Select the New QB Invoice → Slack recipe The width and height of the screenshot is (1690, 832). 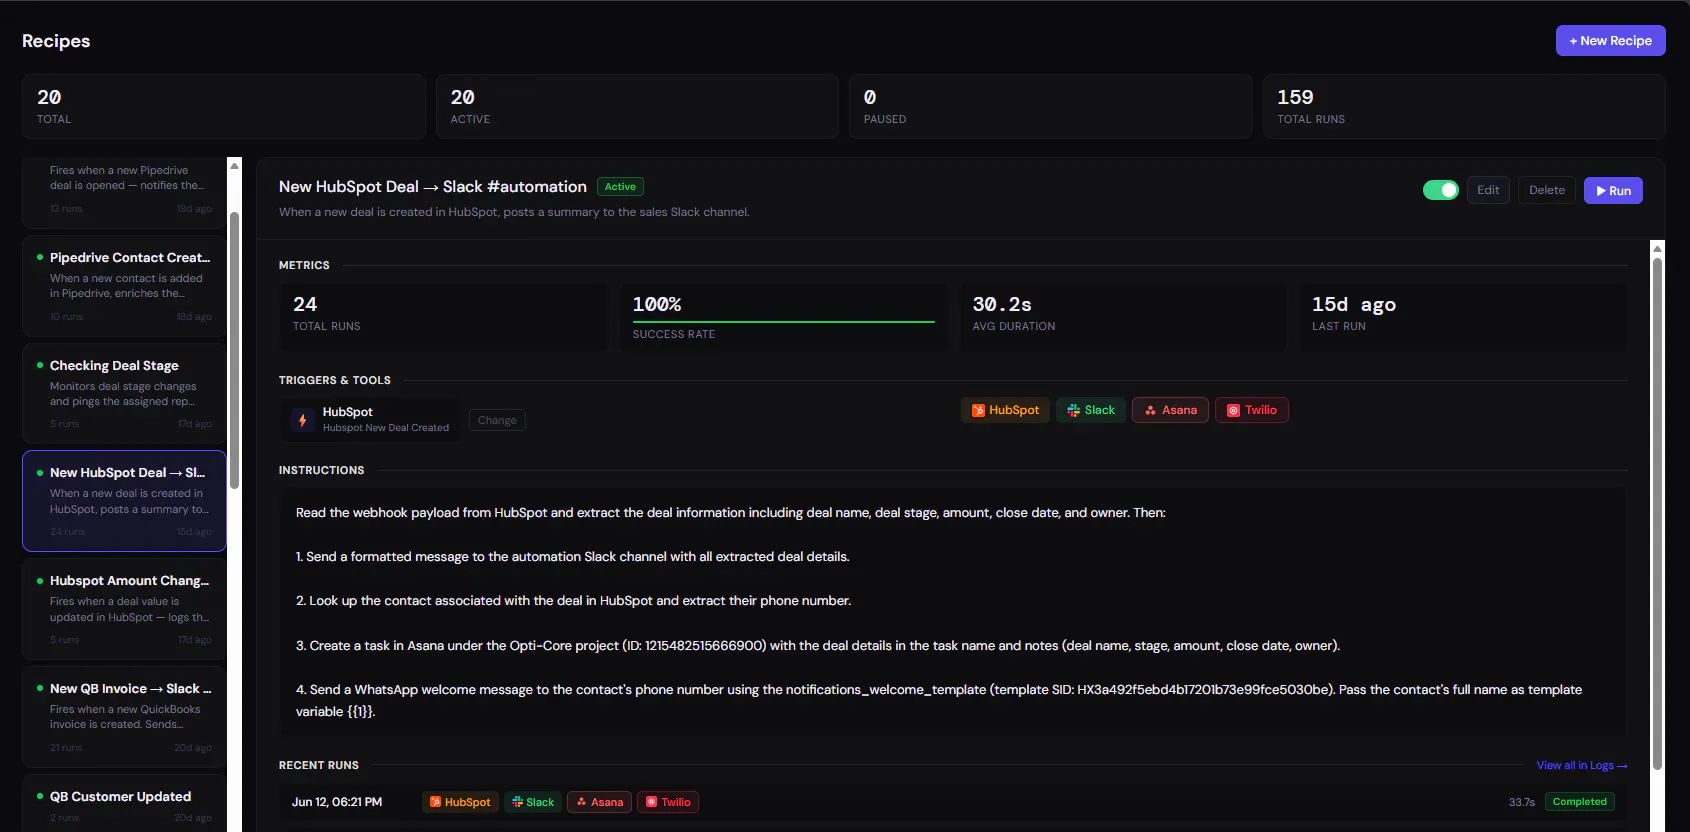coord(124,718)
